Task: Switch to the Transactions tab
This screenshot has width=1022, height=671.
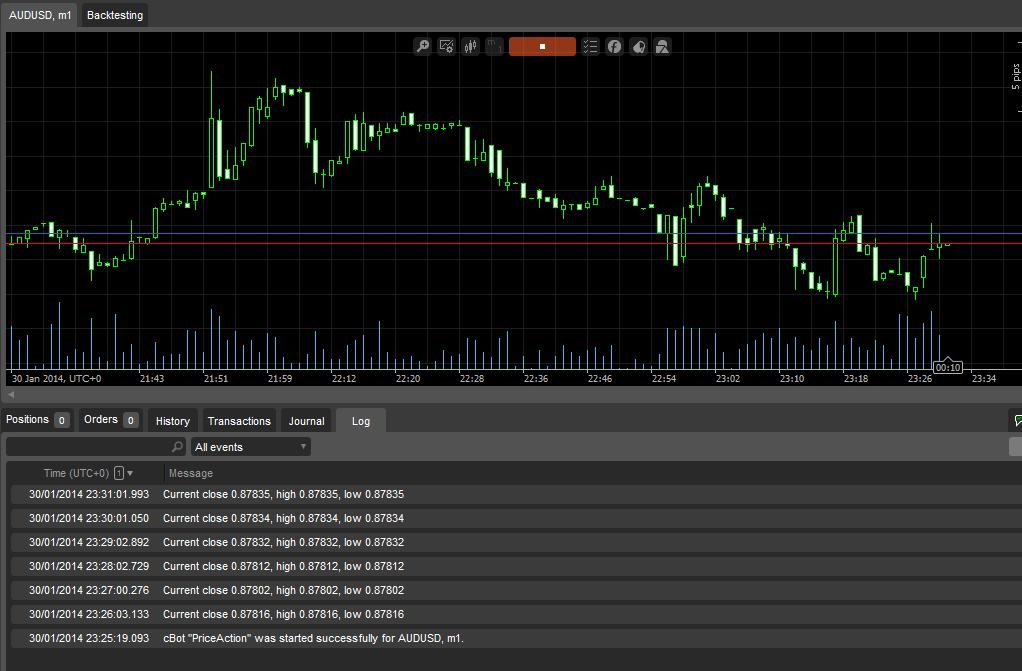Action: pos(239,421)
